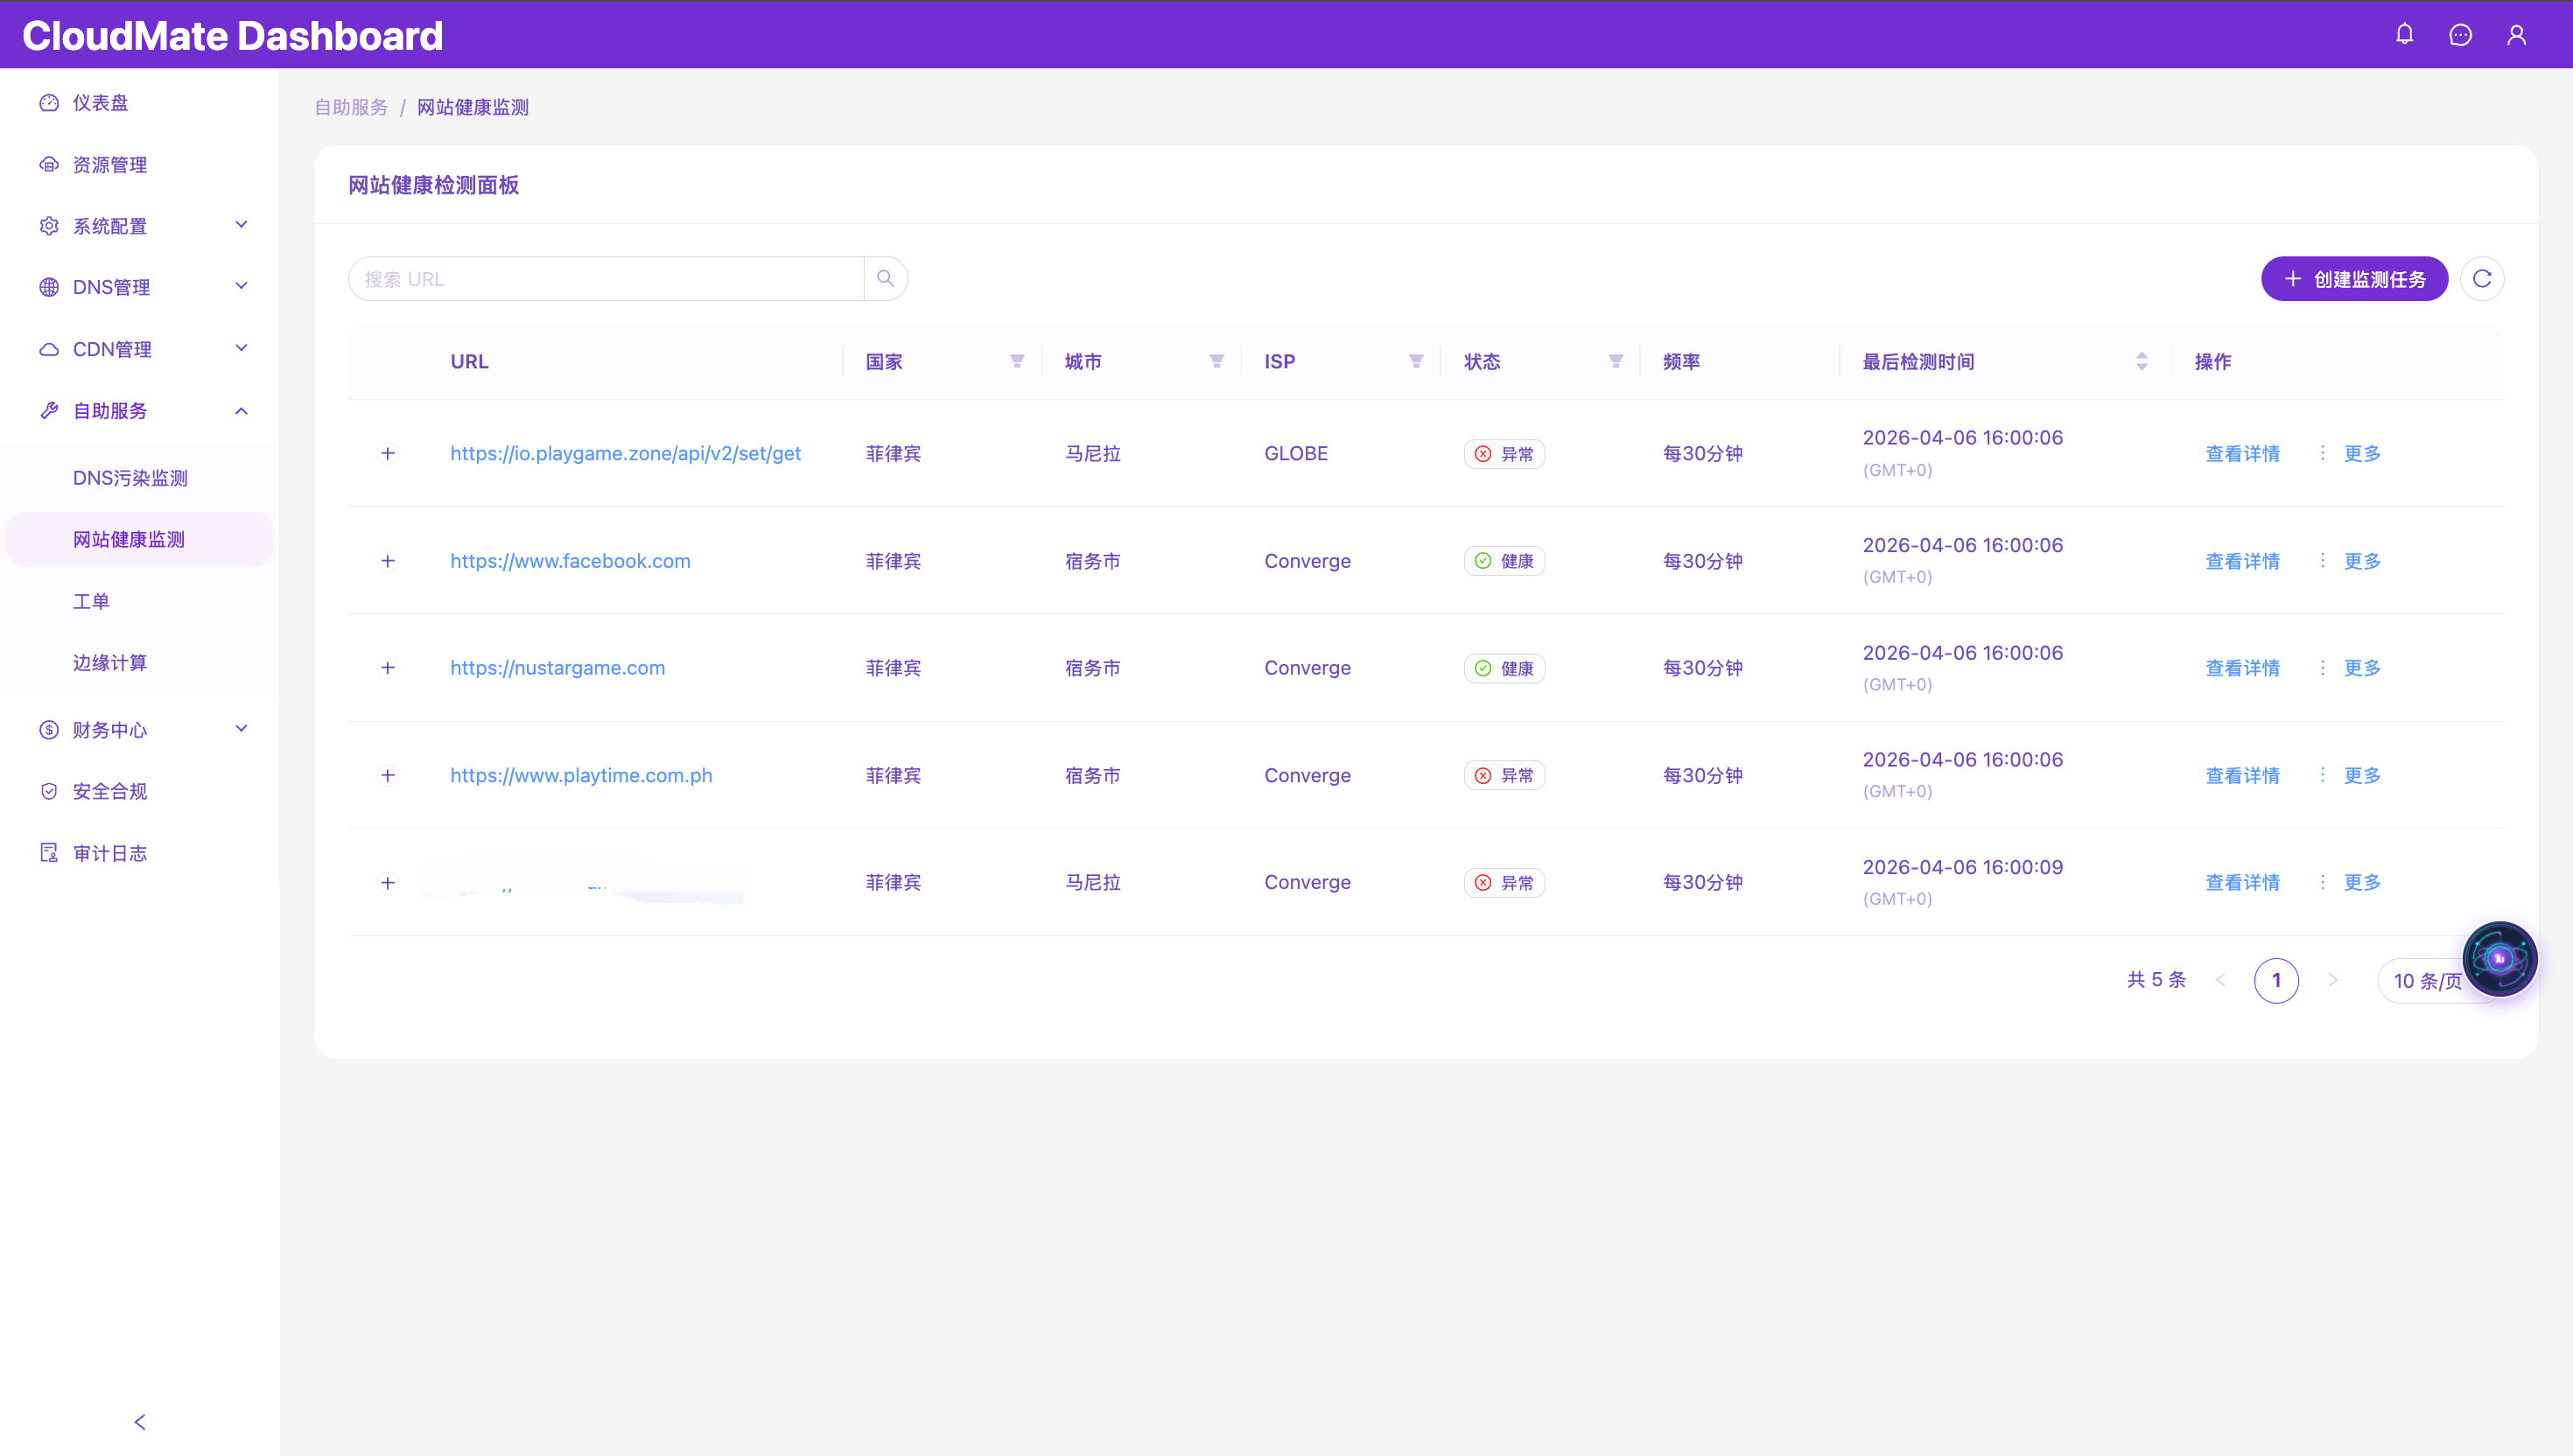Open the notification bell in header
The width and height of the screenshot is (2573, 1456).
(x=2405, y=34)
